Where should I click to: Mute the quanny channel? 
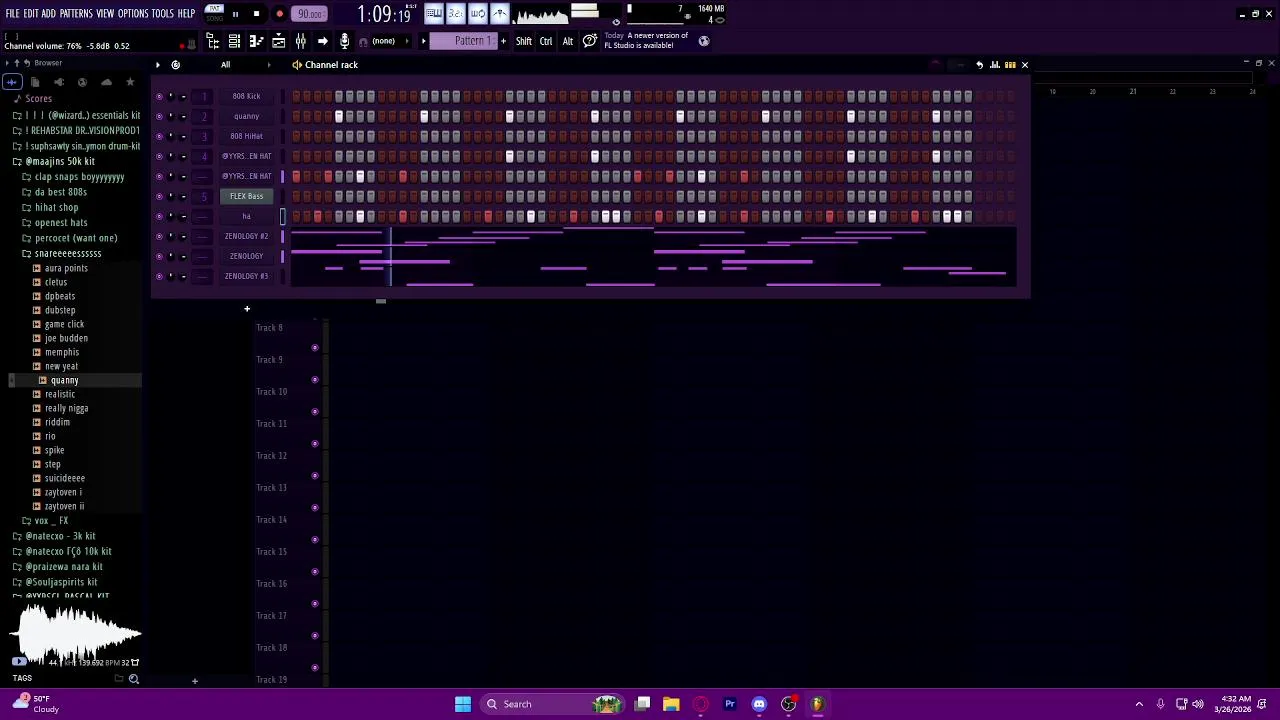point(159,116)
